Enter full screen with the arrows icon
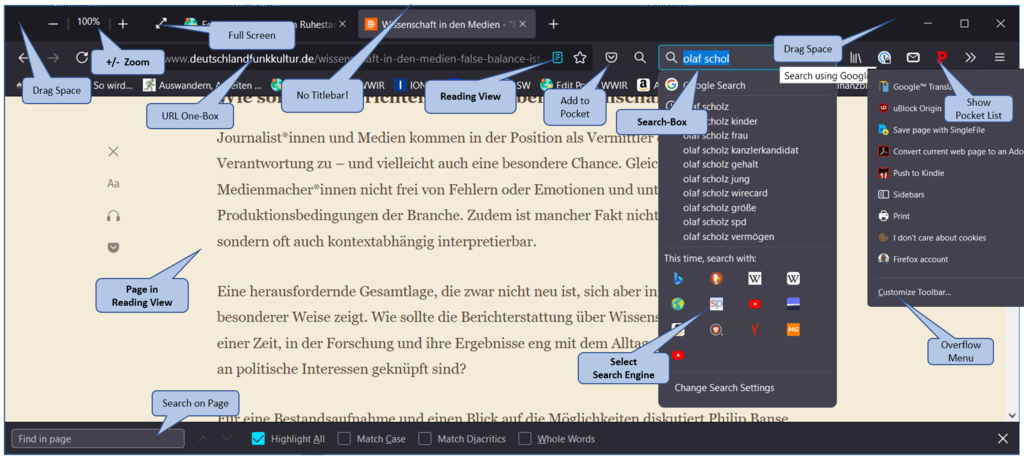Screen dimensions: 1024x460 point(161,23)
